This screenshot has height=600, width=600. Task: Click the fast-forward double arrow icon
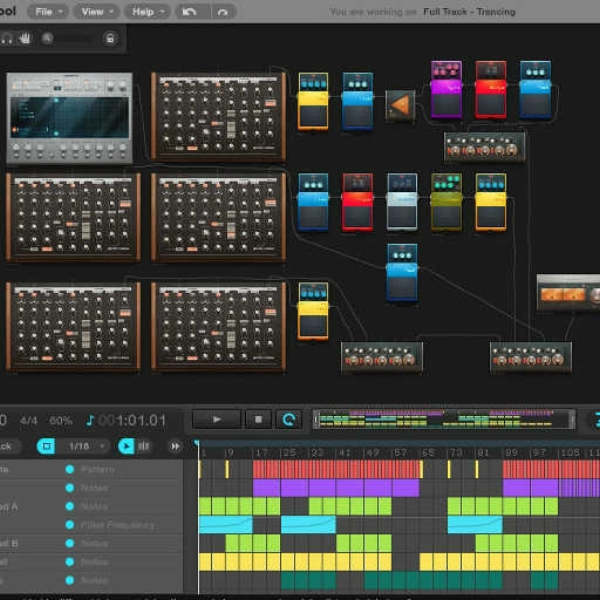(175, 446)
